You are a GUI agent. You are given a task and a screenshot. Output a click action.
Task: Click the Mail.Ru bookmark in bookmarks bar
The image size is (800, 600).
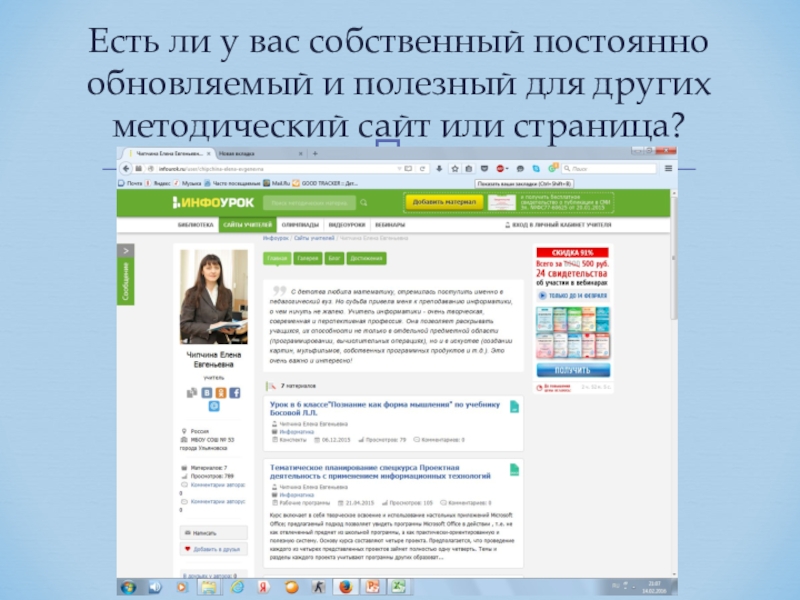277,183
